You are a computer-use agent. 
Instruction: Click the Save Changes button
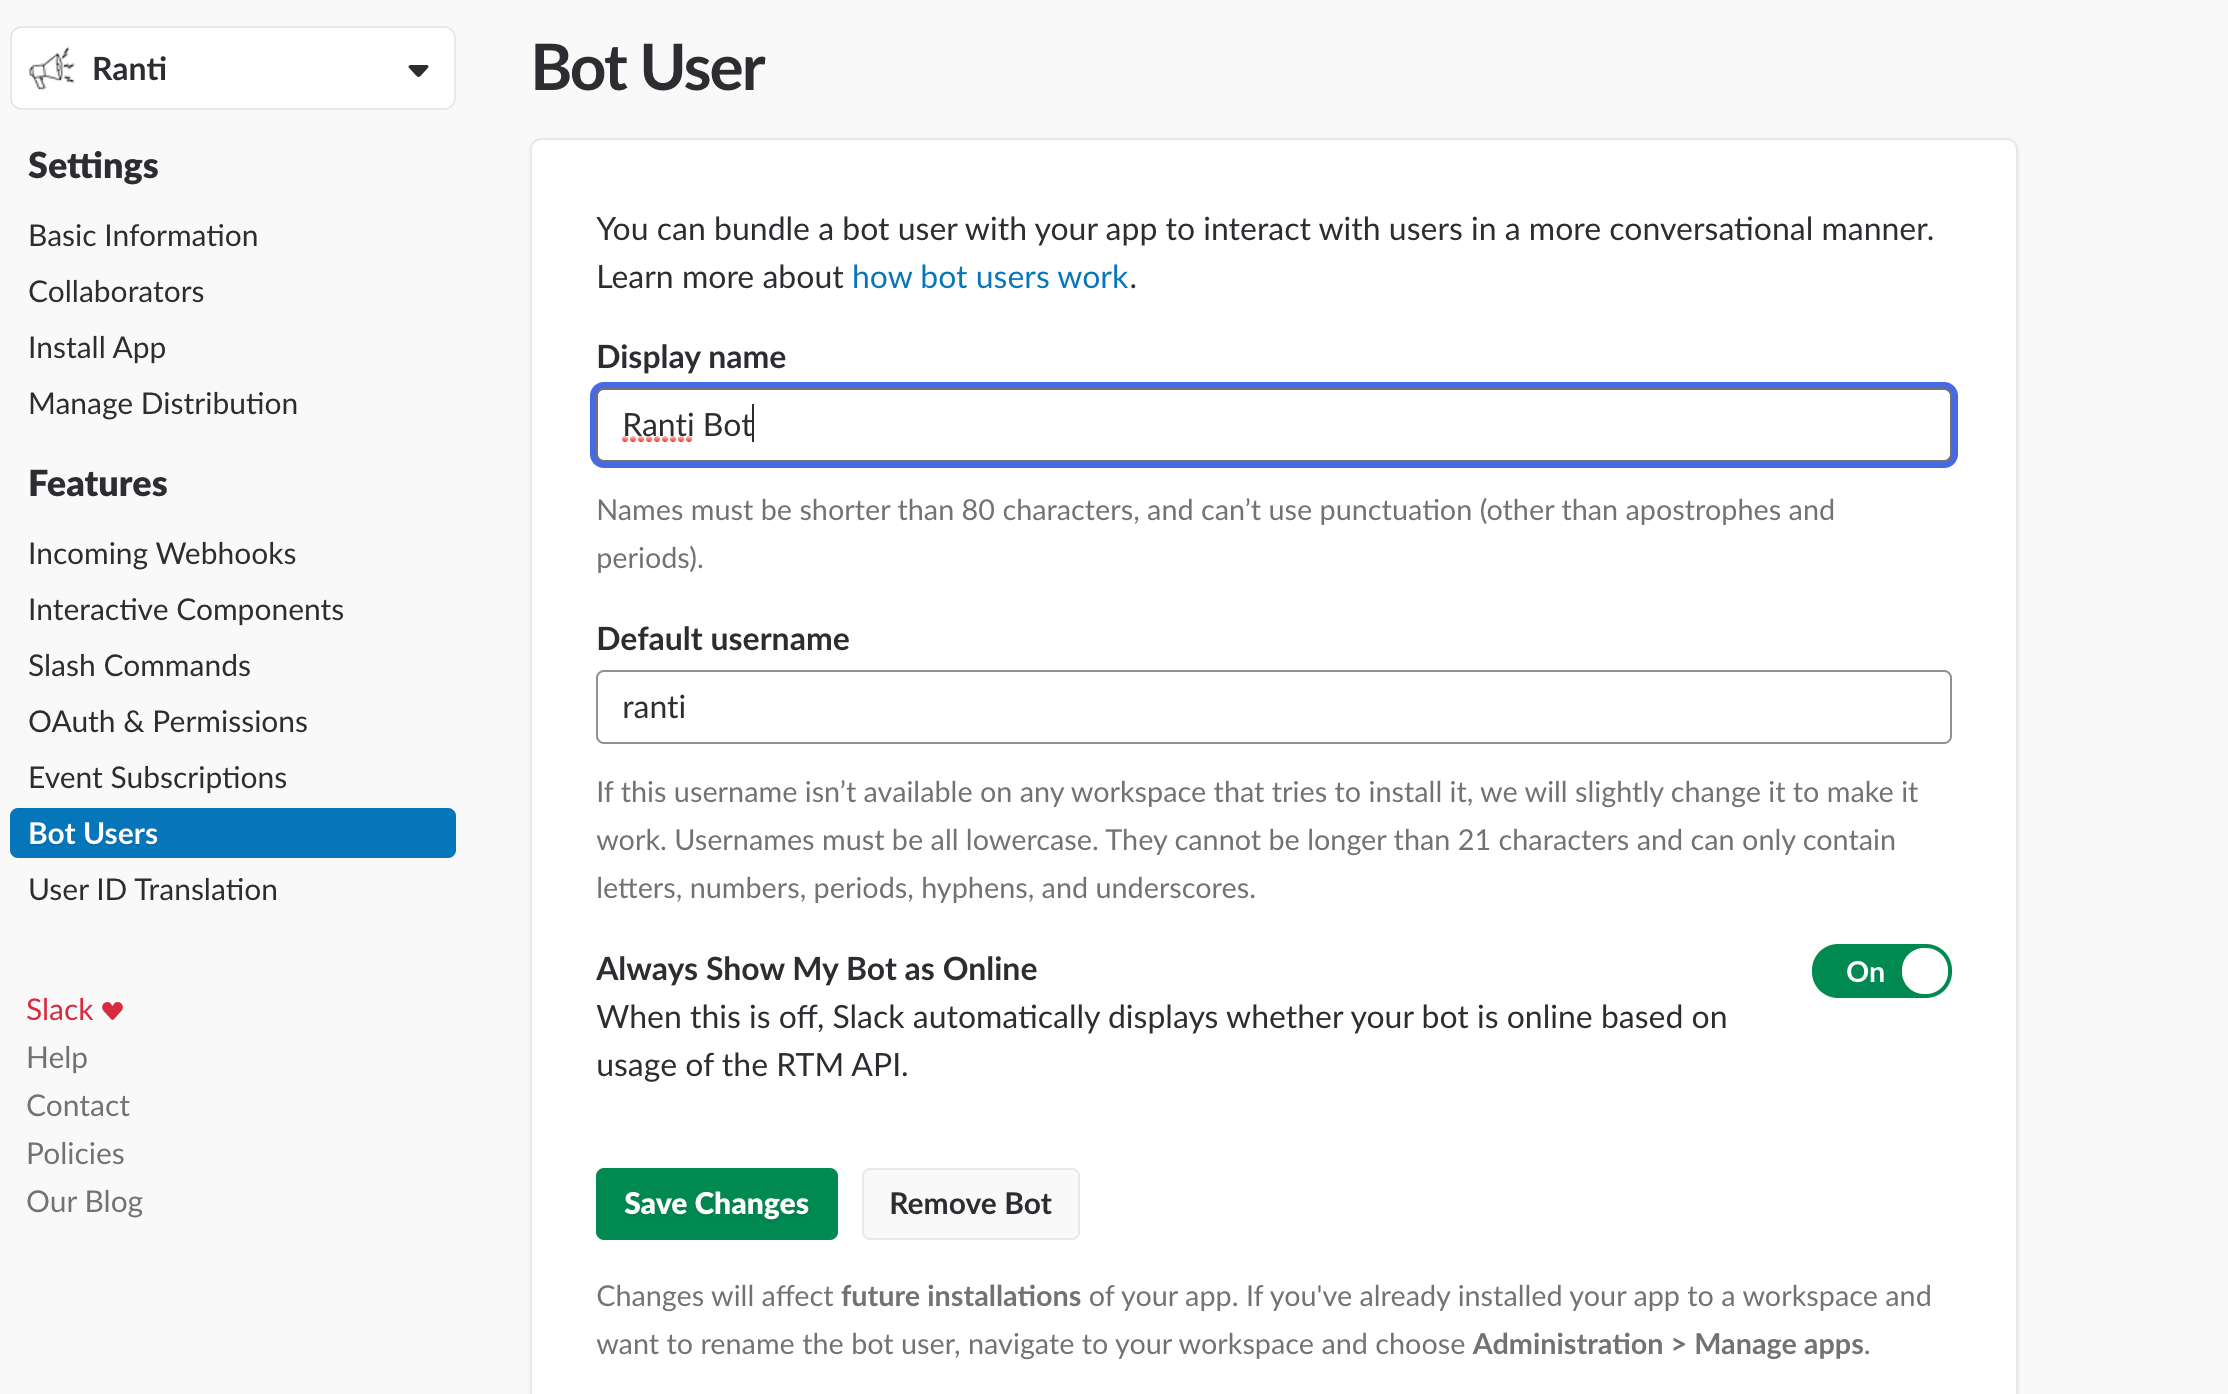click(716, 1203)
